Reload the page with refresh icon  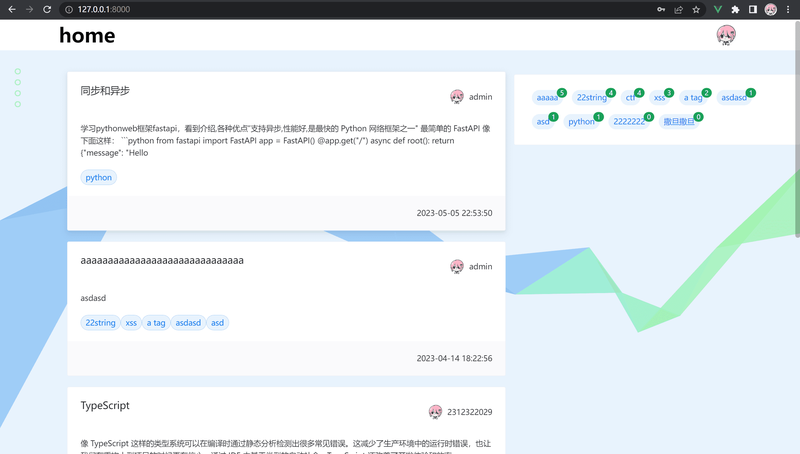click(47, 9)
